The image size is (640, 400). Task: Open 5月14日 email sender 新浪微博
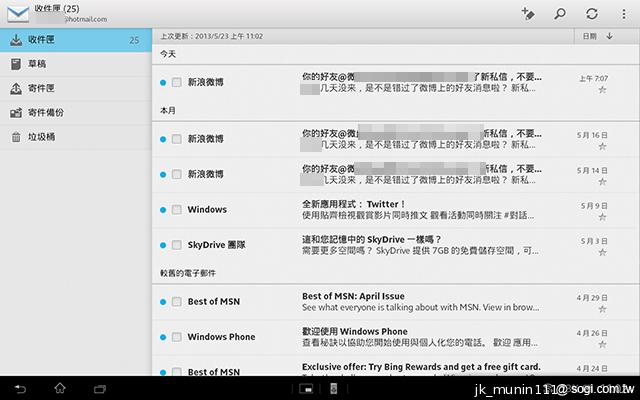click(x=205, y=174)
